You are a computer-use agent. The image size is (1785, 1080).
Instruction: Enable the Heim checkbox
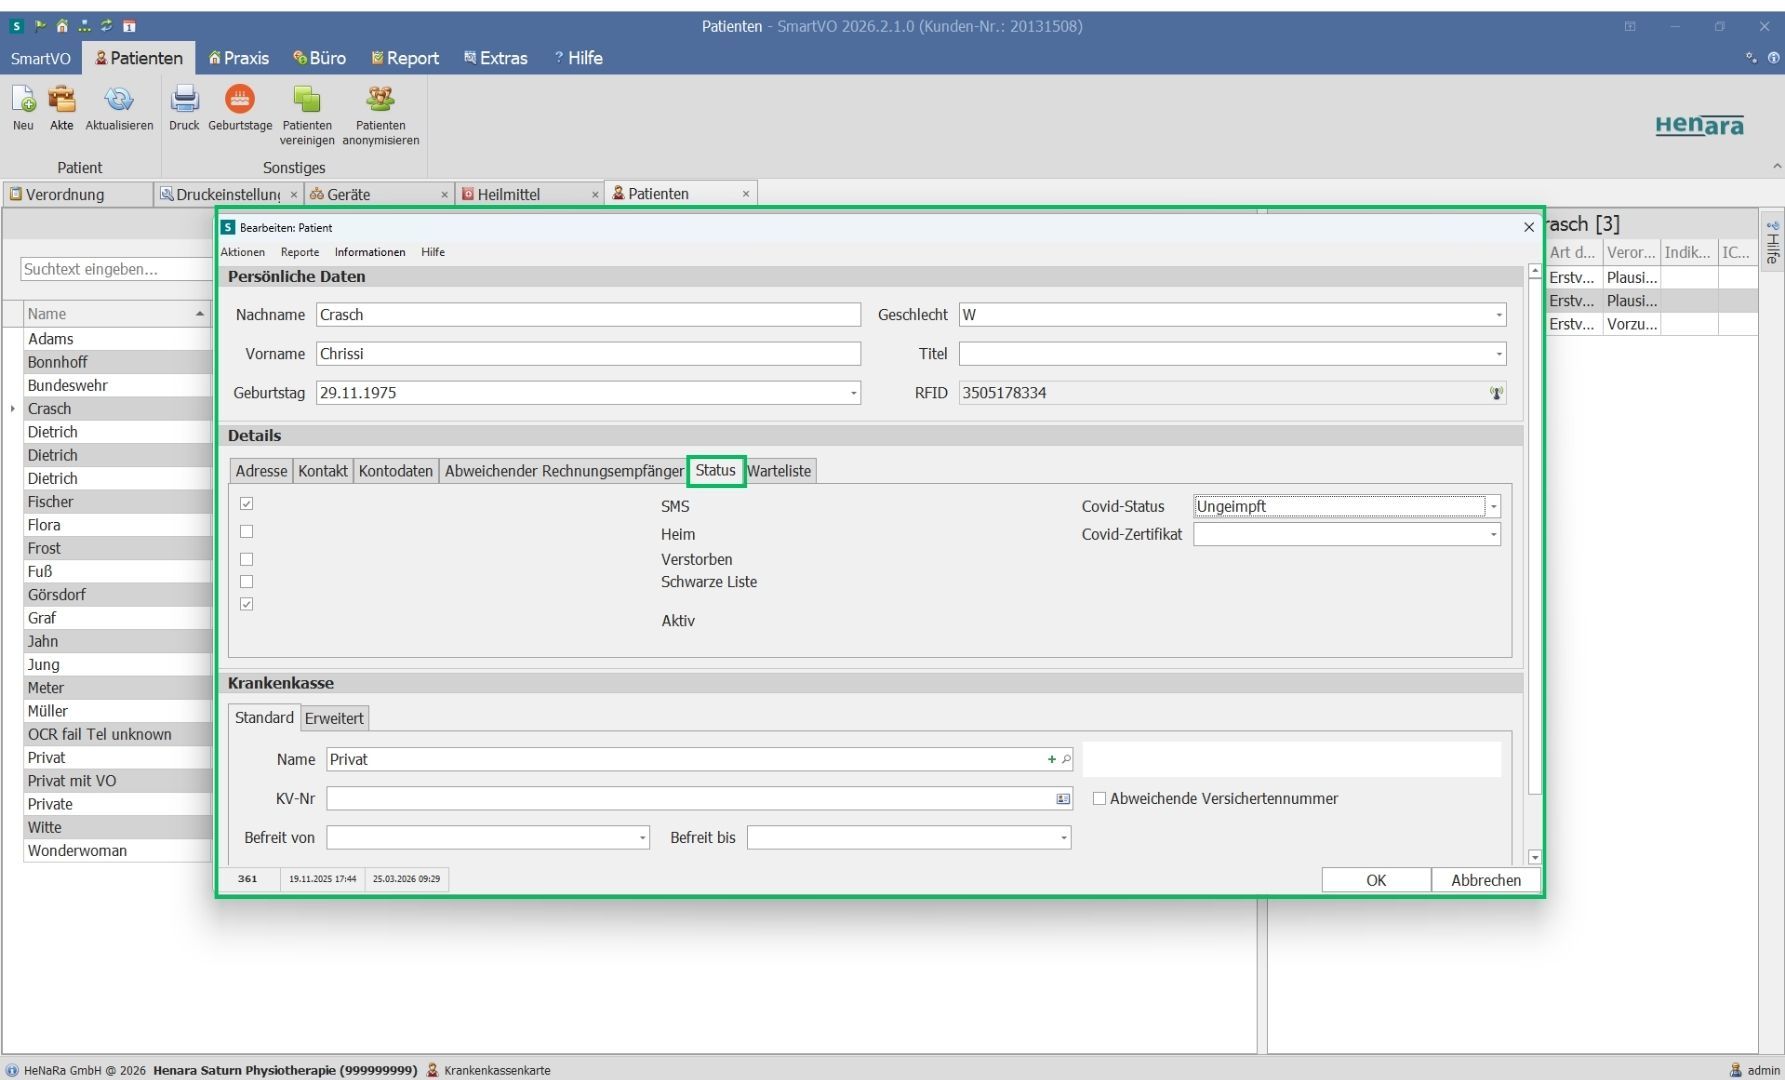pyautogui.click(x=246, y=532)
